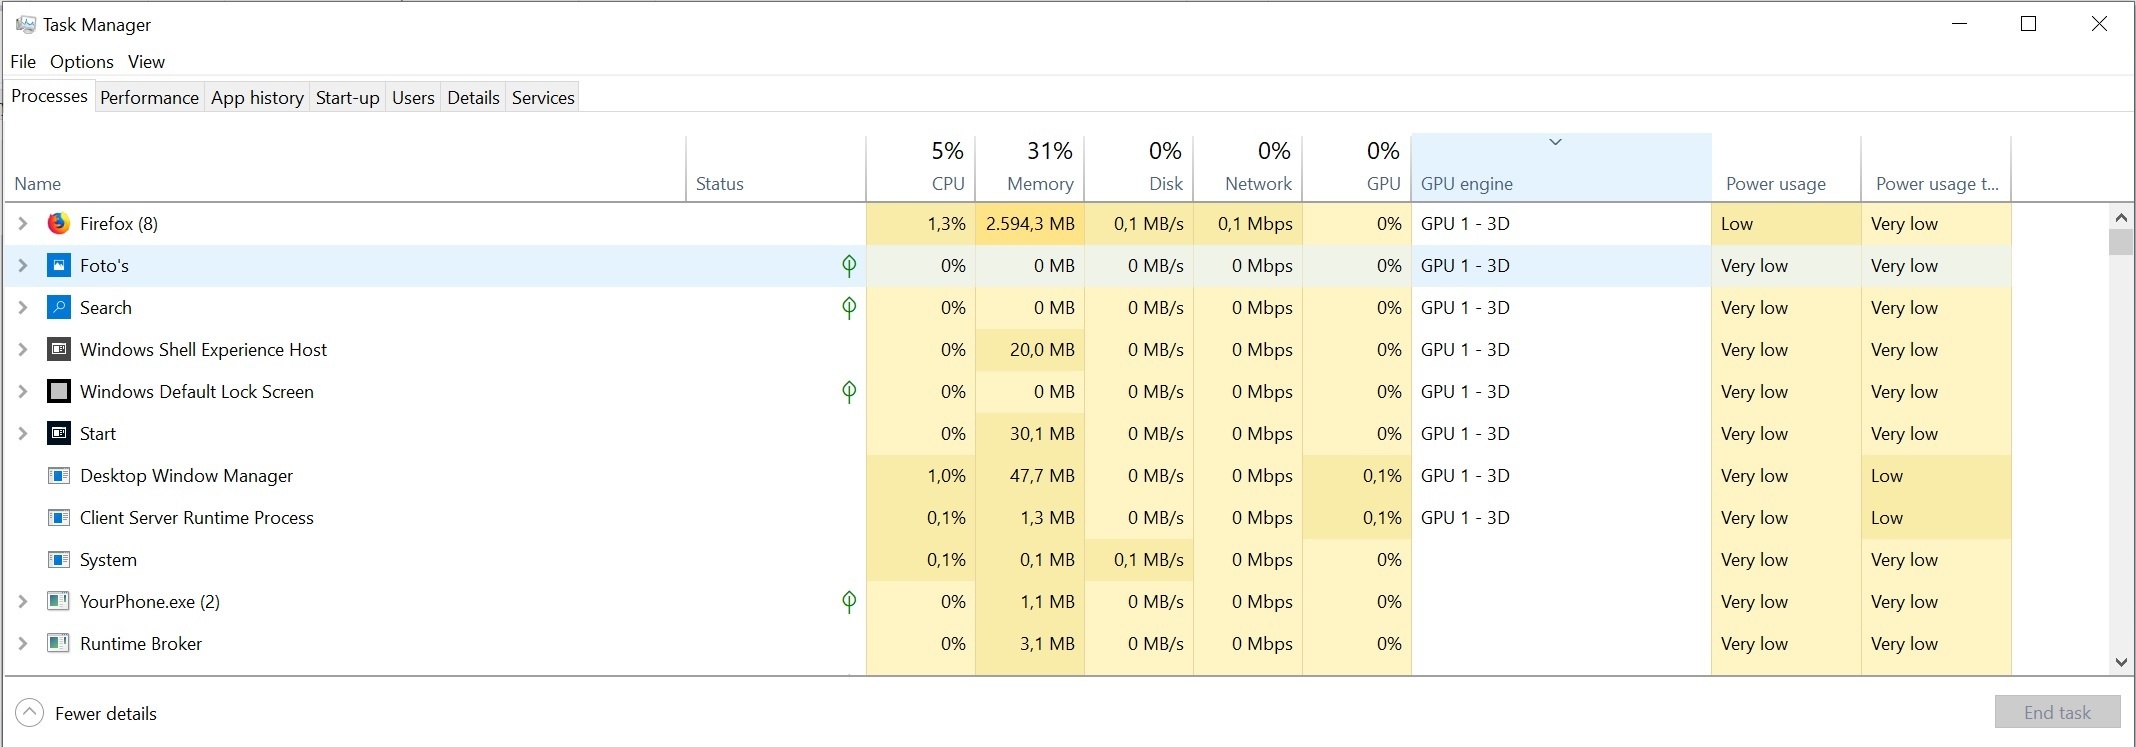Click the green leaf icon beside YourPhone.exe
This screenshot has height=747, width=2136.
pyautogui.click(x=849, y=602)
